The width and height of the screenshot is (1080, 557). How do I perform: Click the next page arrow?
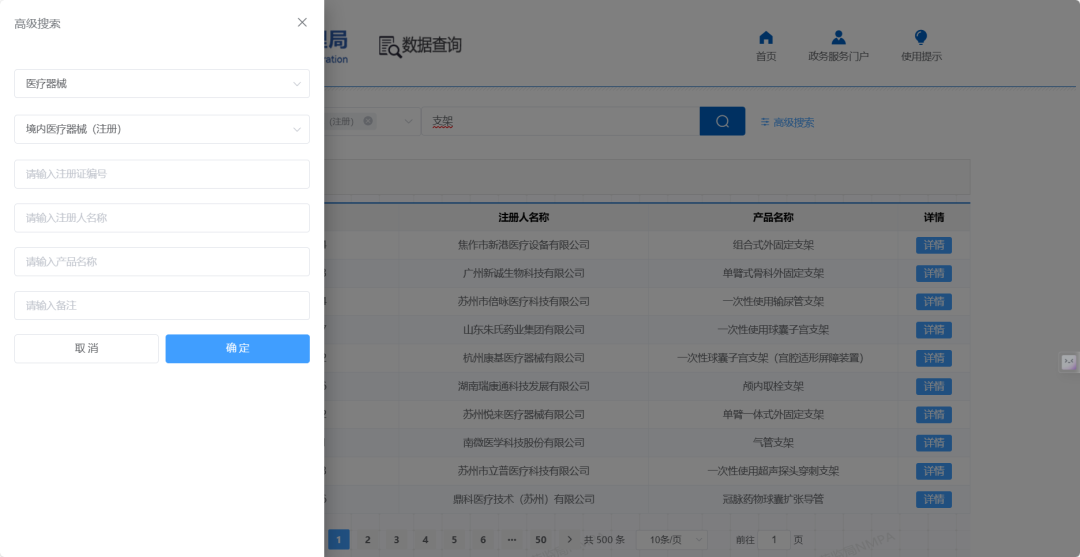(570, 540)
